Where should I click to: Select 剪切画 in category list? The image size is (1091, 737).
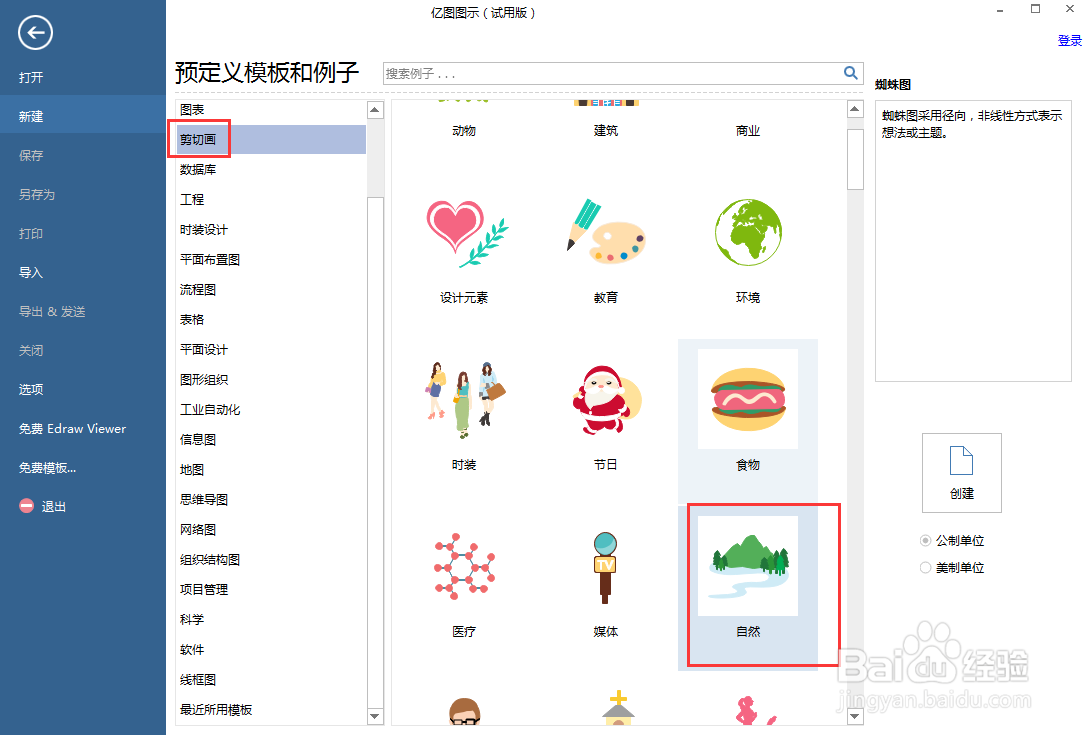click(271, 139)
